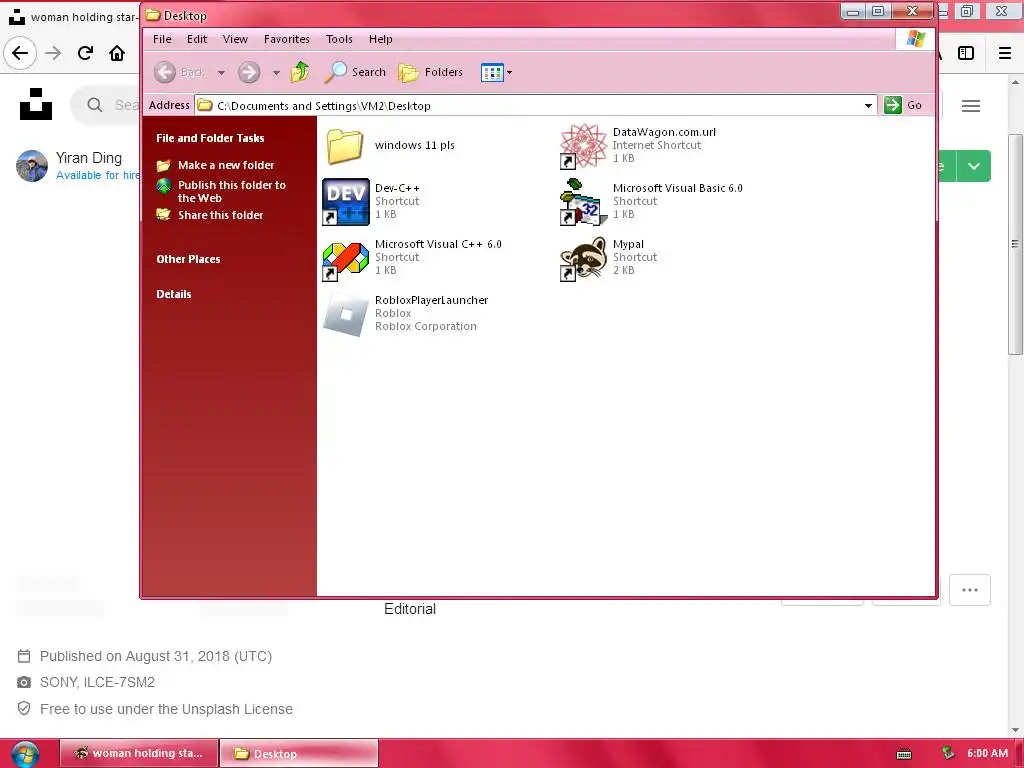Select the Dev-C++ shortcut icon
1024x768 pixels.
click(345, 202)
